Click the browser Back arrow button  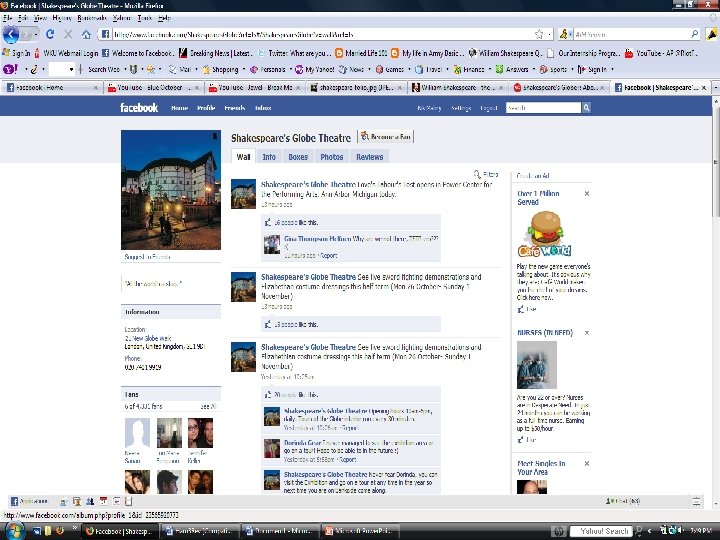pos(11,34)
